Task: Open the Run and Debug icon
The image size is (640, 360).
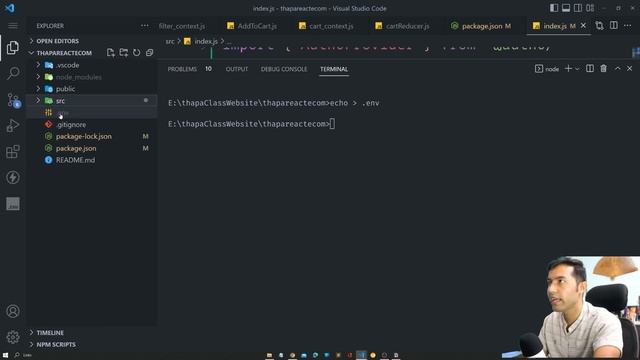Action: tap(13, 126)
